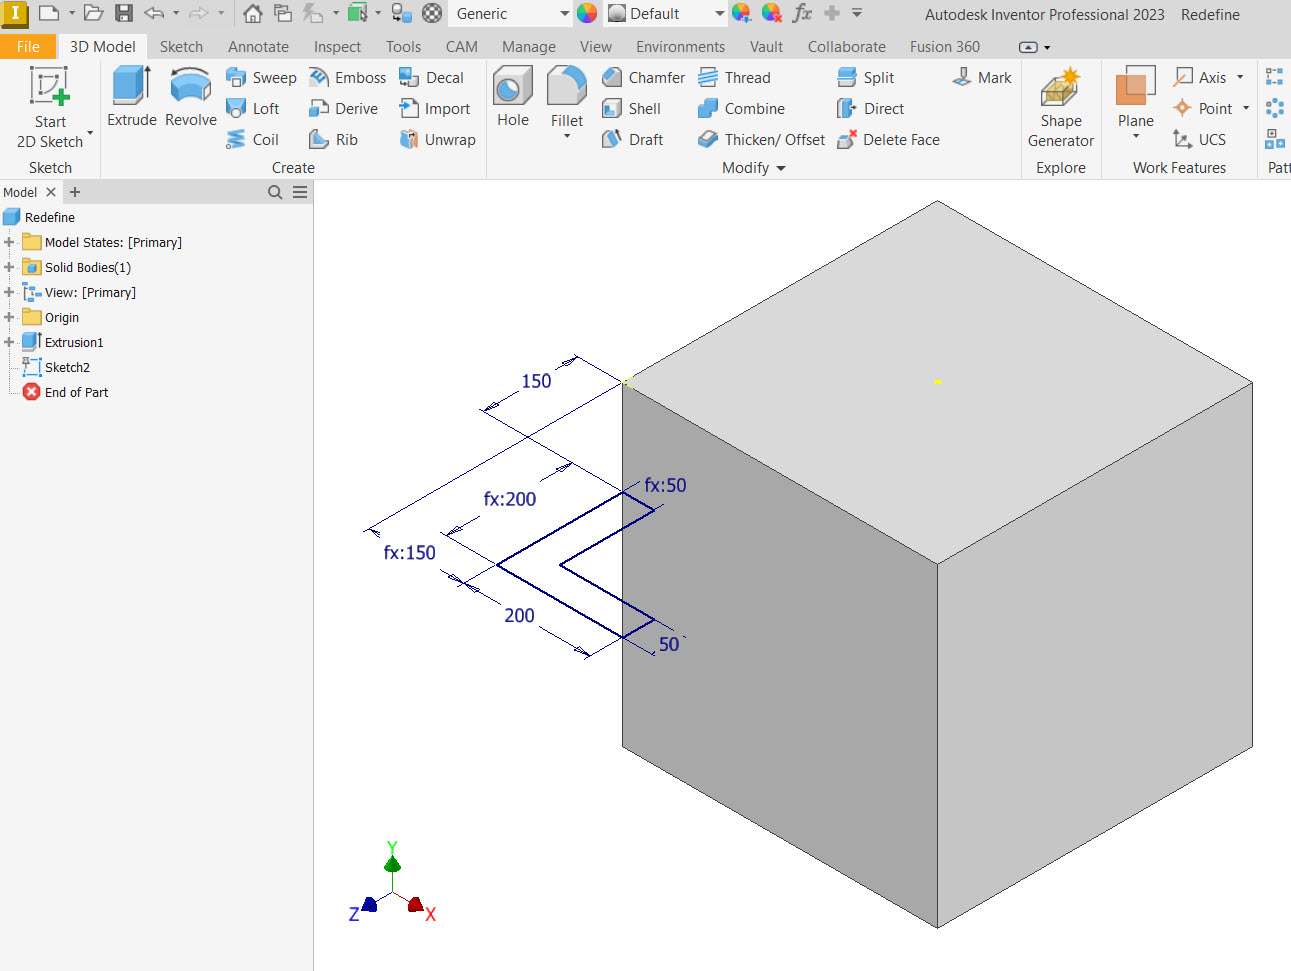Click the Delete Face tool

click(888, 140)
